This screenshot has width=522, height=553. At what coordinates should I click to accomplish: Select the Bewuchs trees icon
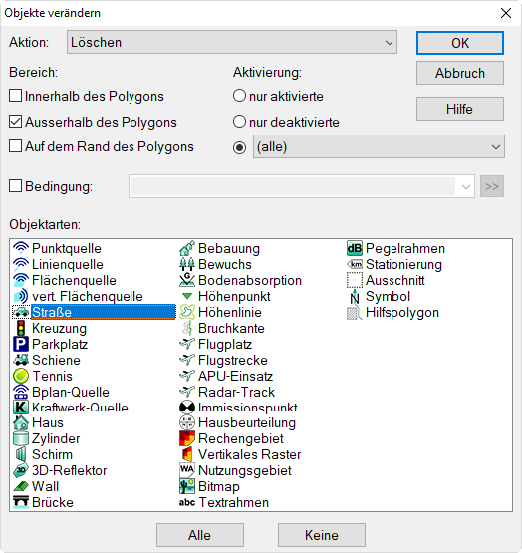point(187,264)
